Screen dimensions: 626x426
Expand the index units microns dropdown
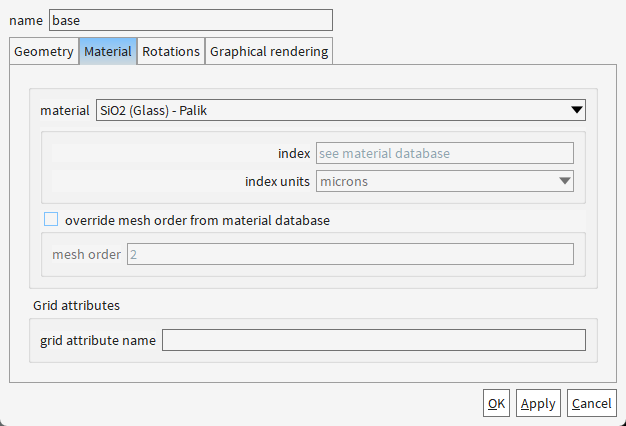445,181
